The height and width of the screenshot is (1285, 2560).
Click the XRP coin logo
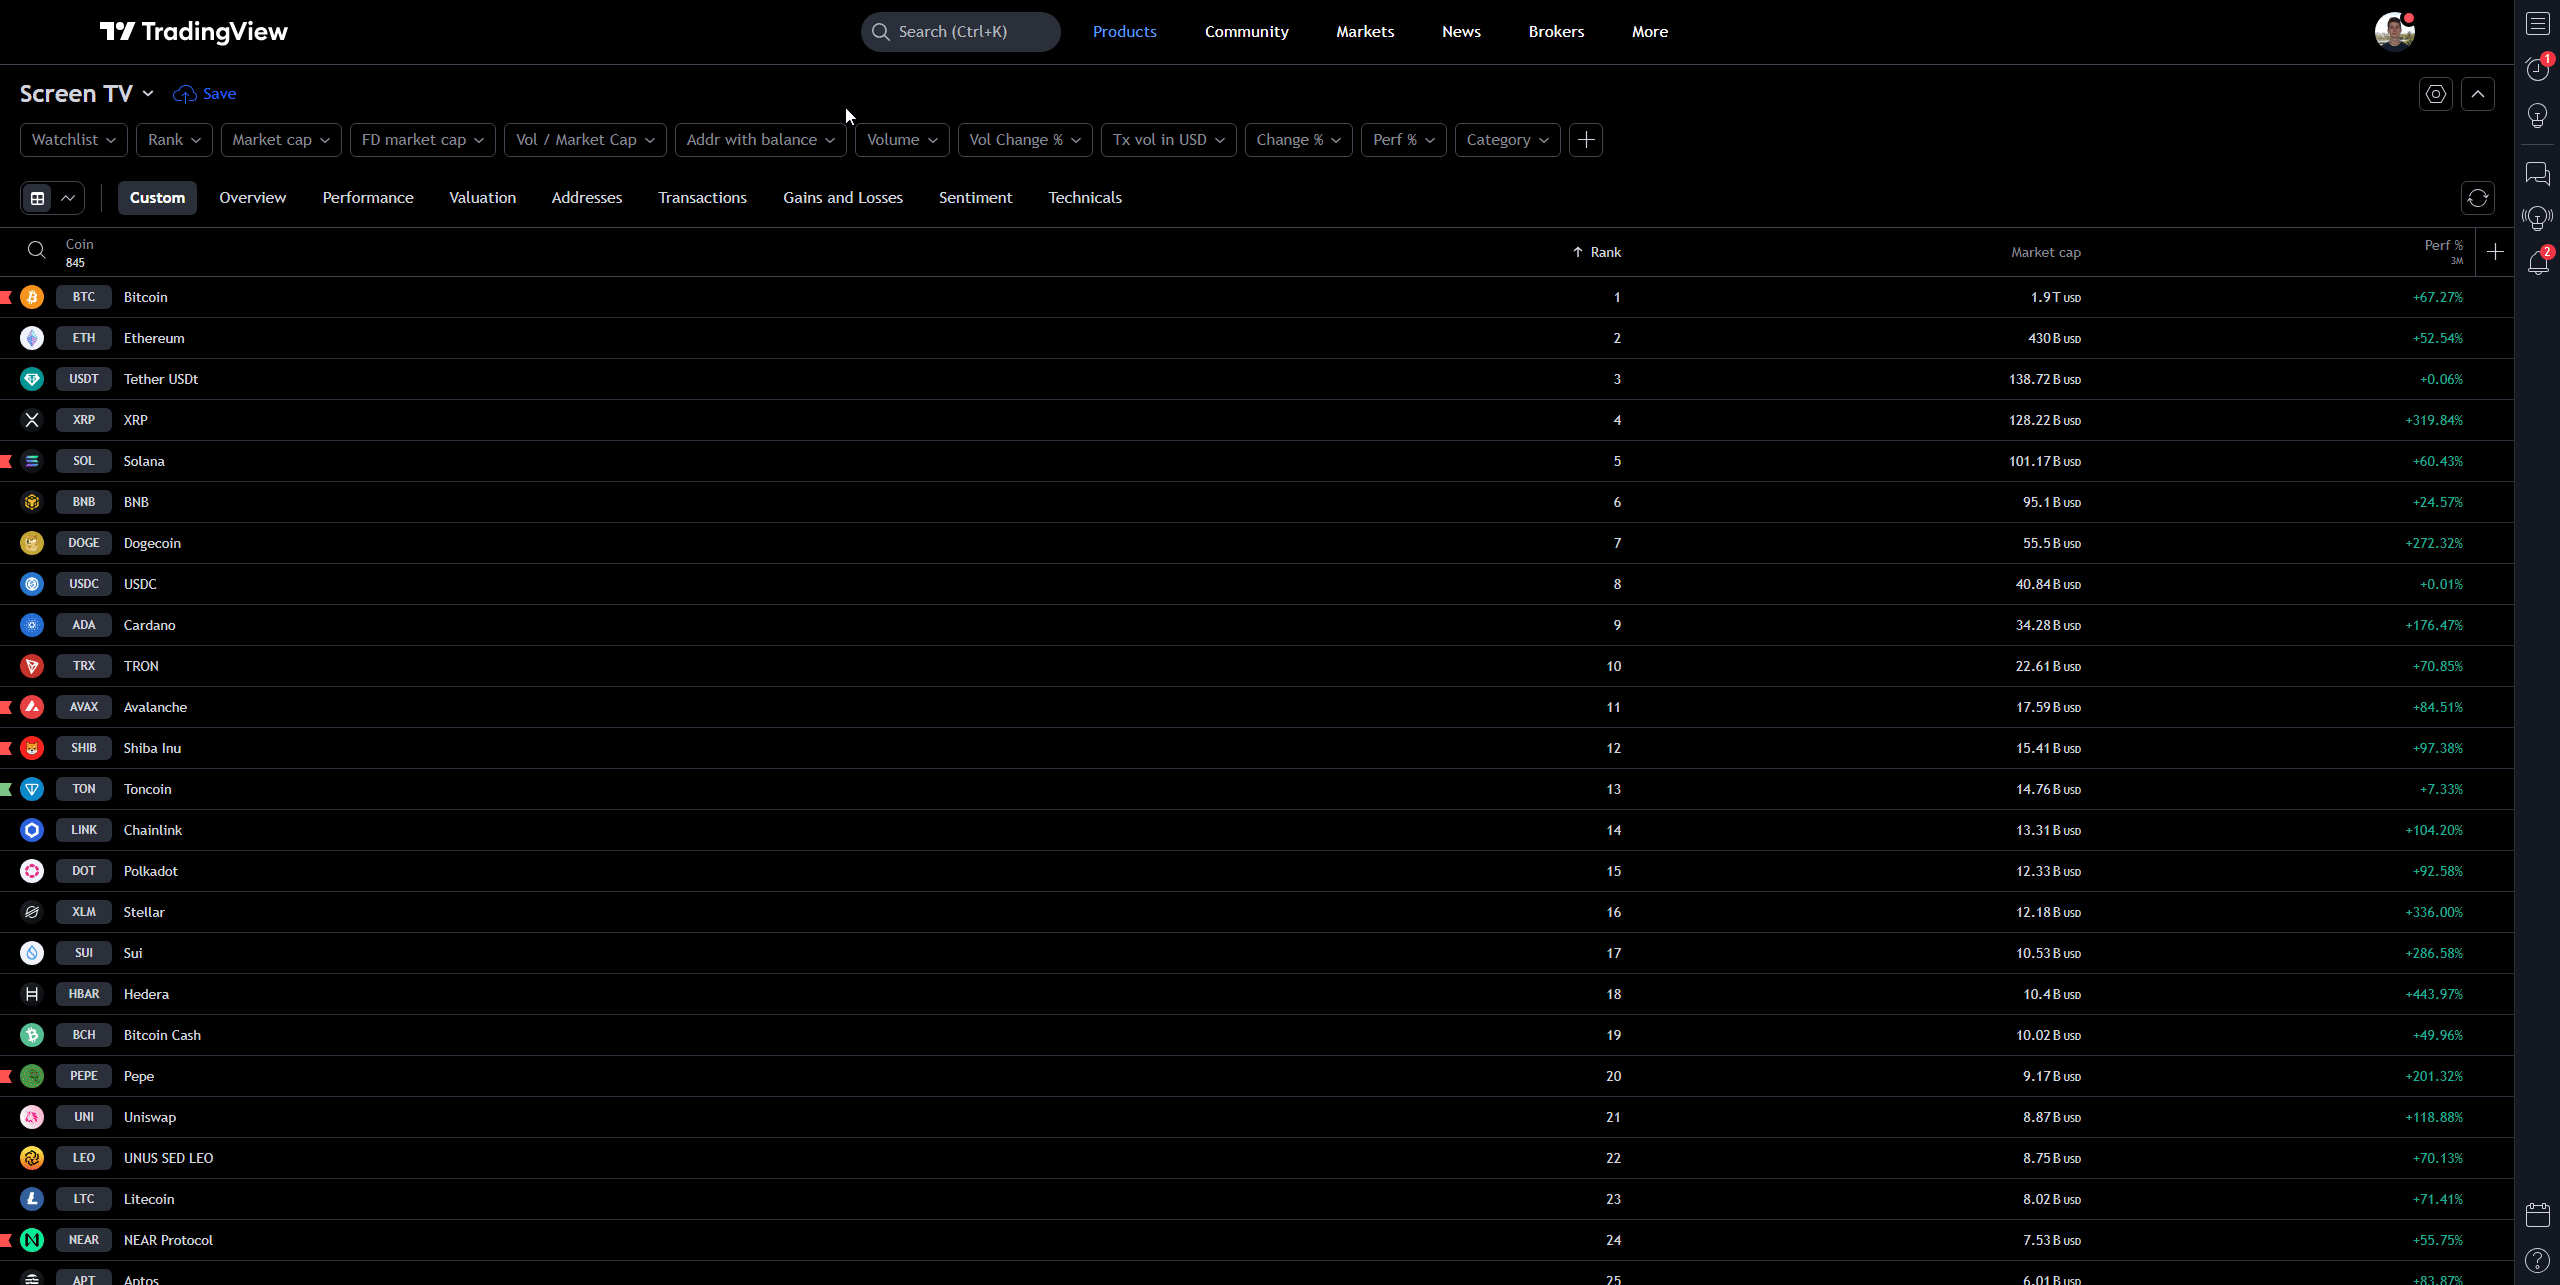[32, 420]
